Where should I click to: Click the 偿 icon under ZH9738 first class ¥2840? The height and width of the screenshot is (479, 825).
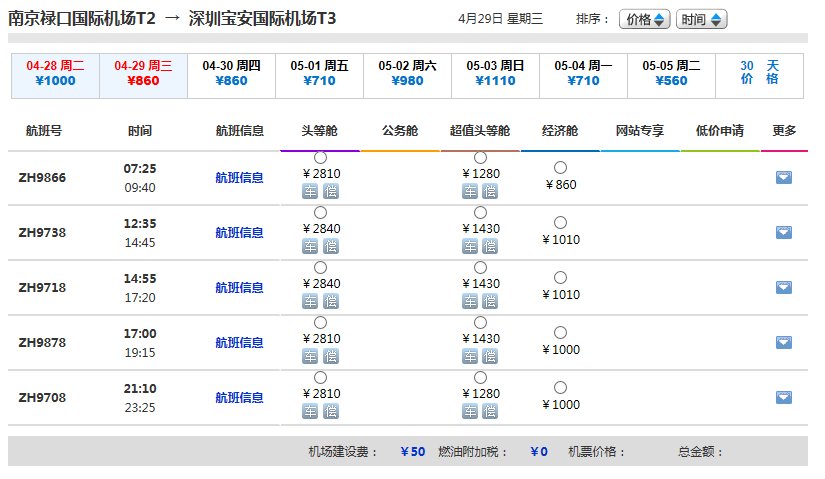330,246
